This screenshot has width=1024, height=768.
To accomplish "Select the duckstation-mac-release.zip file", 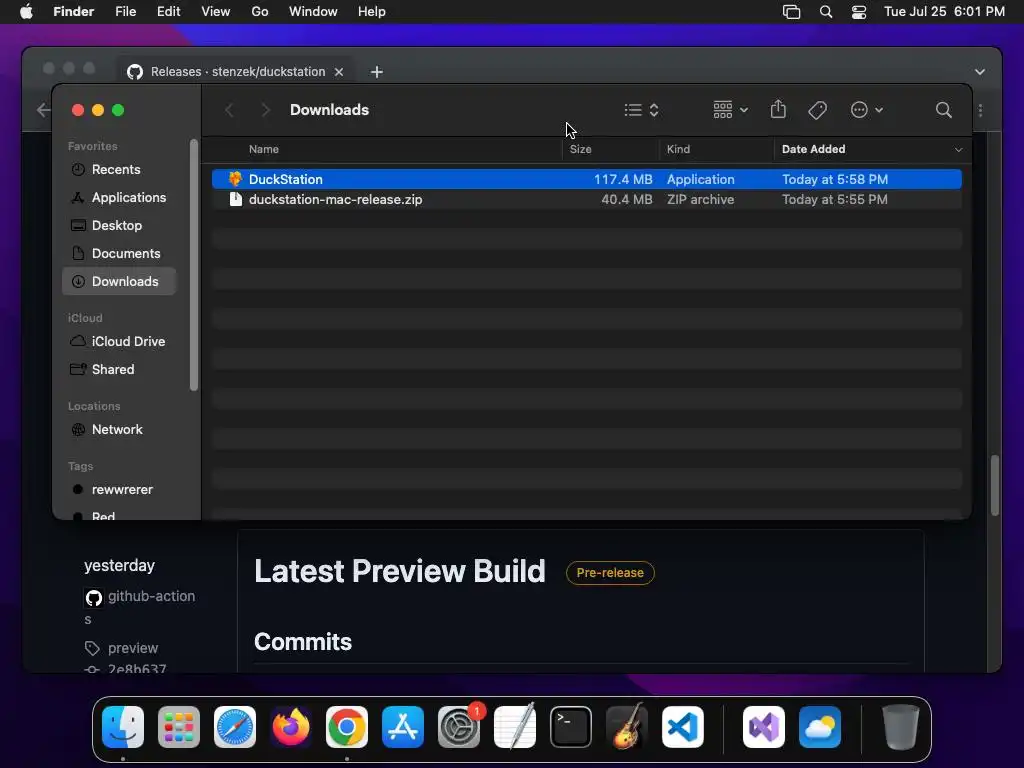I will [586, 199].
